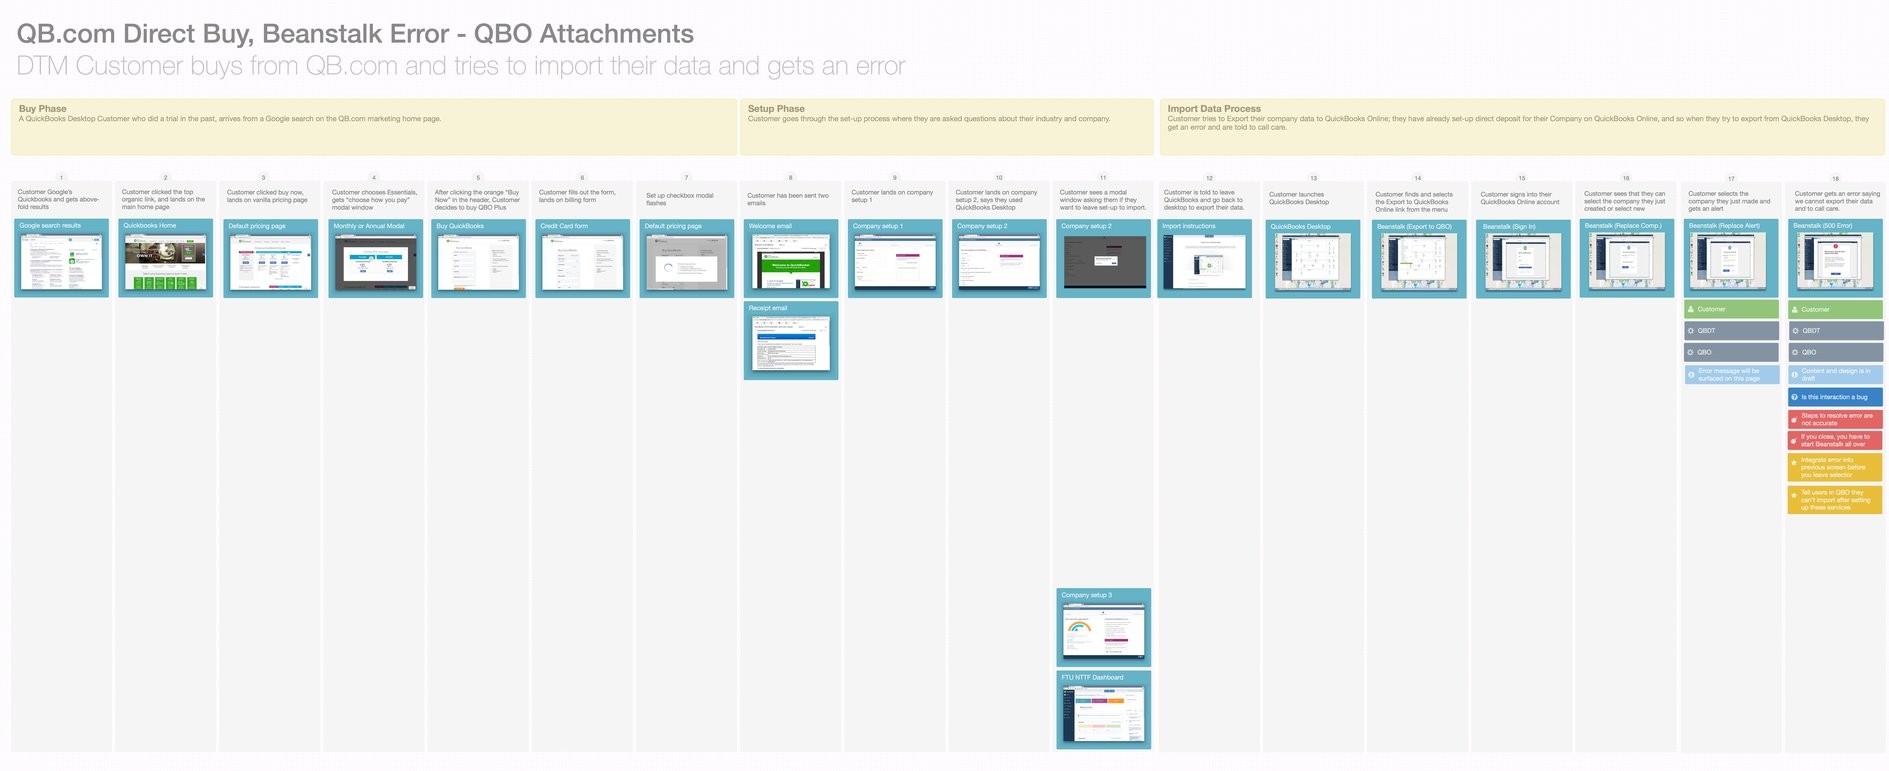Select text 'Customer launches QuickBooks Desktop'
Viewport: 1889px width, 771px height.
(x=1299, y=198)
